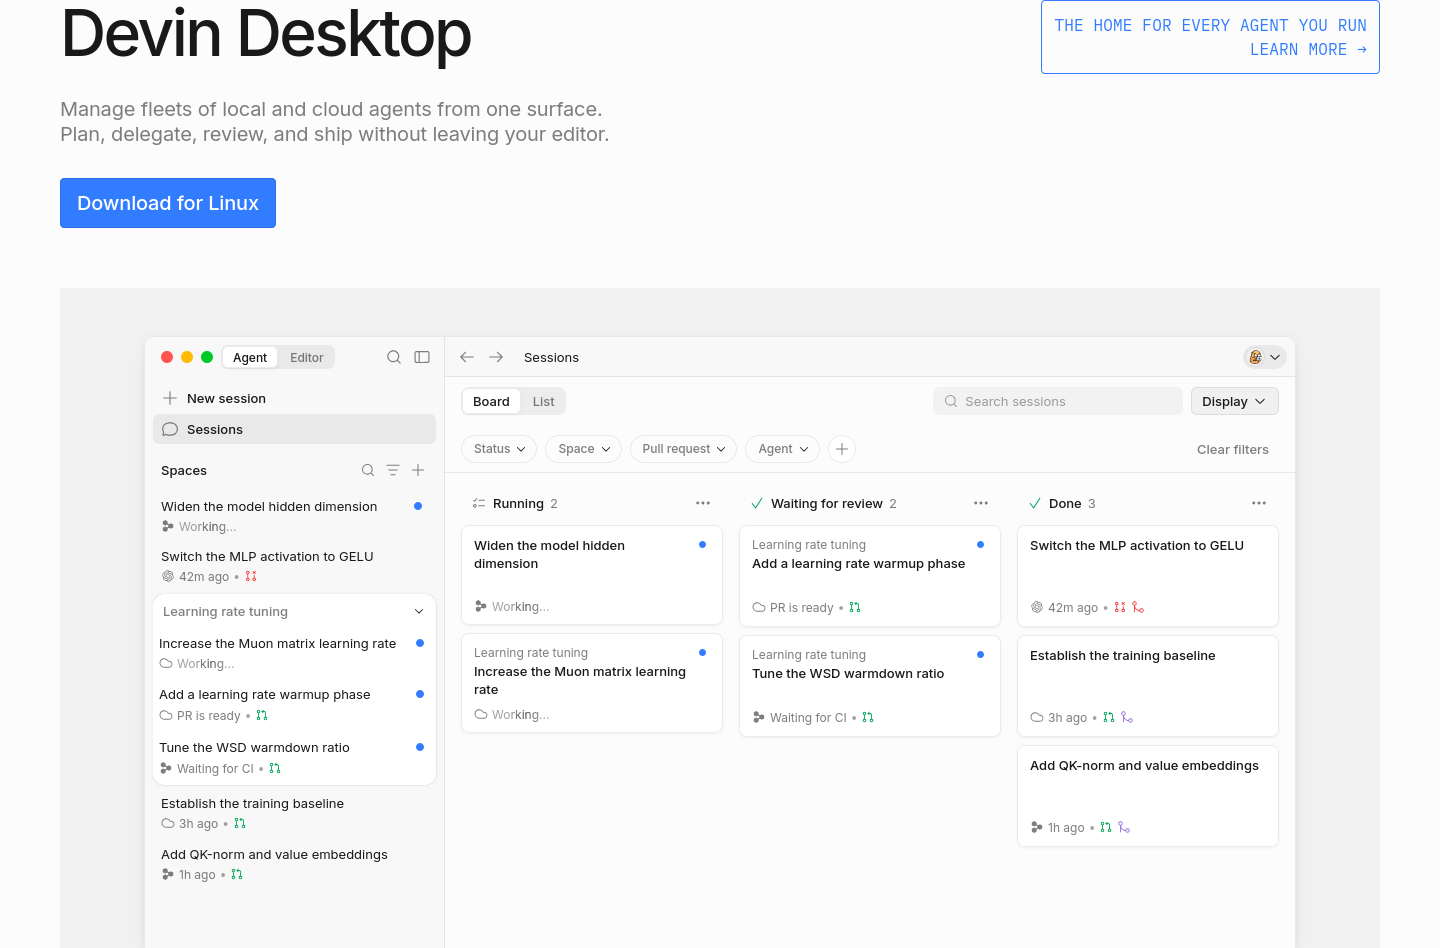Click the Establish the training baseline card title

1122,655
